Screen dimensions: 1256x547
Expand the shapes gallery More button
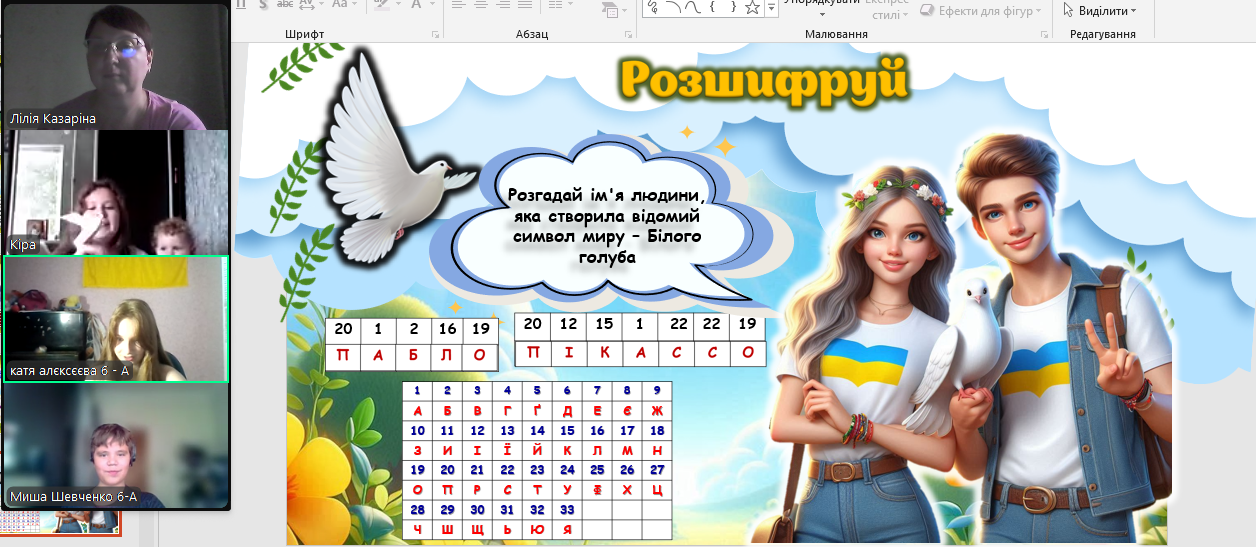771,8
